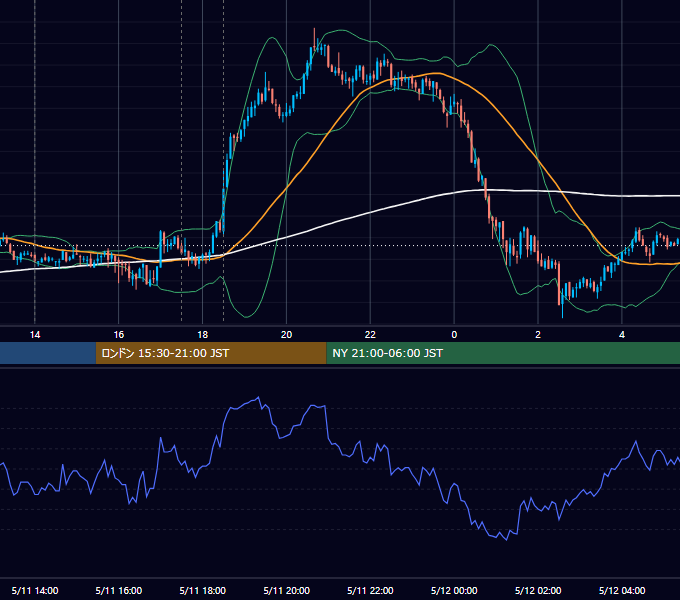Image resolution: width=680 pixels, height=600 pixels.
Task: Click the 5/11 16:00 label on the lower axis
Action: click(x=118, y=590)
